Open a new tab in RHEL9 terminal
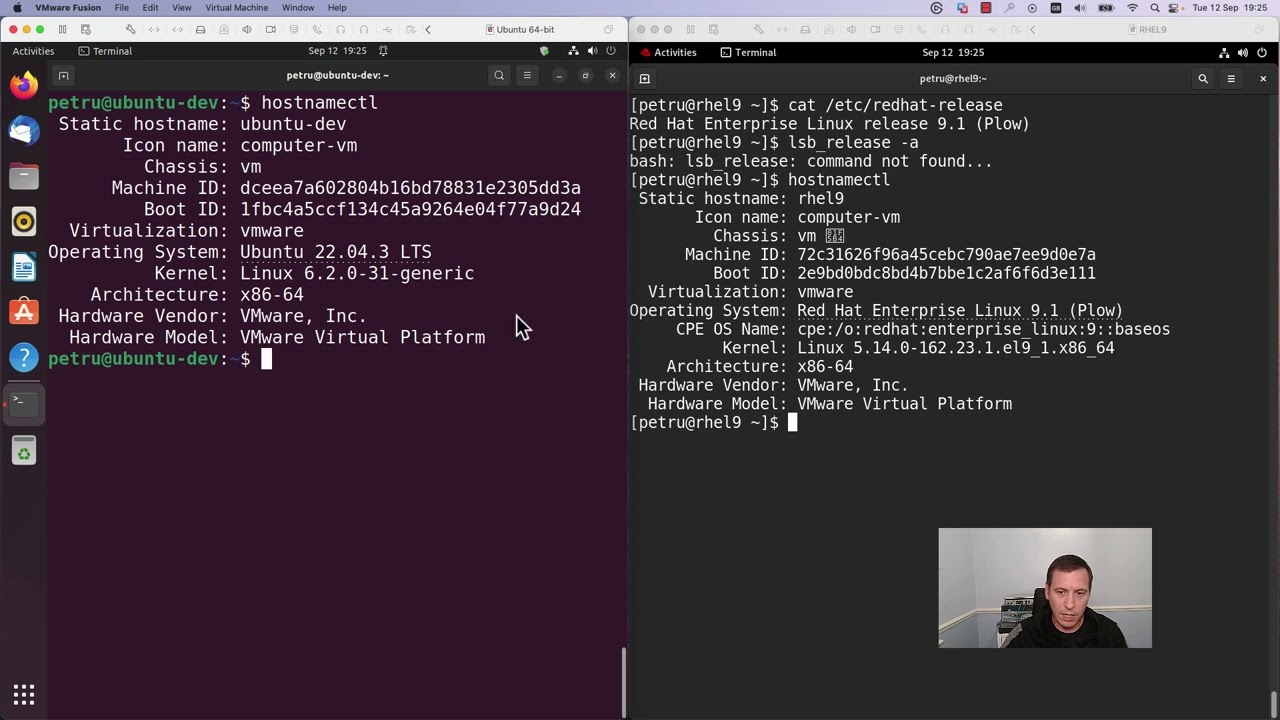Screen dimensions: 1280x720 click(645, 78)
